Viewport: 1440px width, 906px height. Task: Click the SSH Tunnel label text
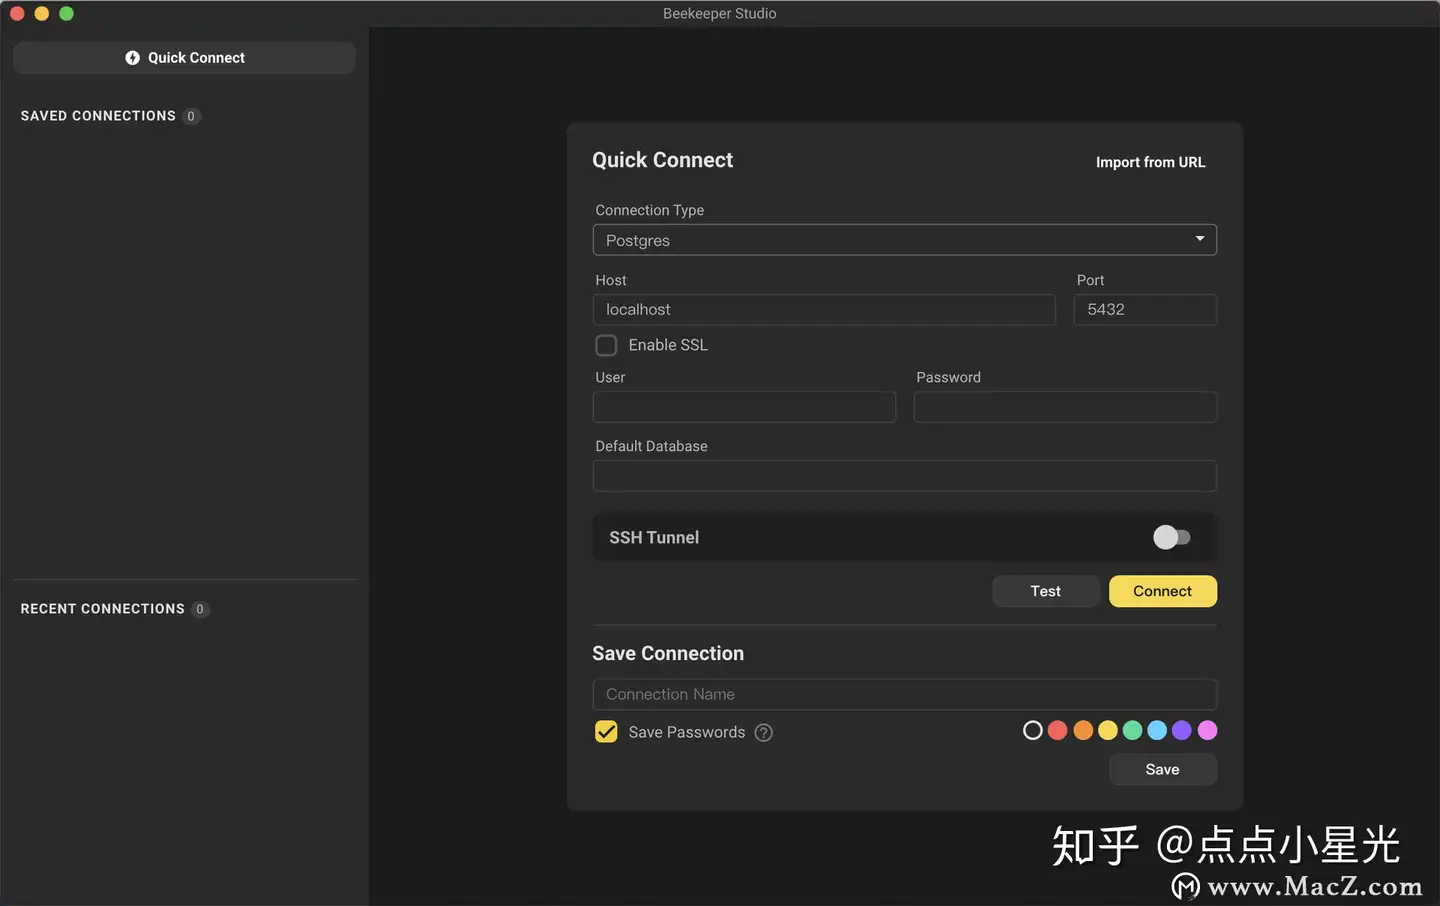click(x=654, y=538)
